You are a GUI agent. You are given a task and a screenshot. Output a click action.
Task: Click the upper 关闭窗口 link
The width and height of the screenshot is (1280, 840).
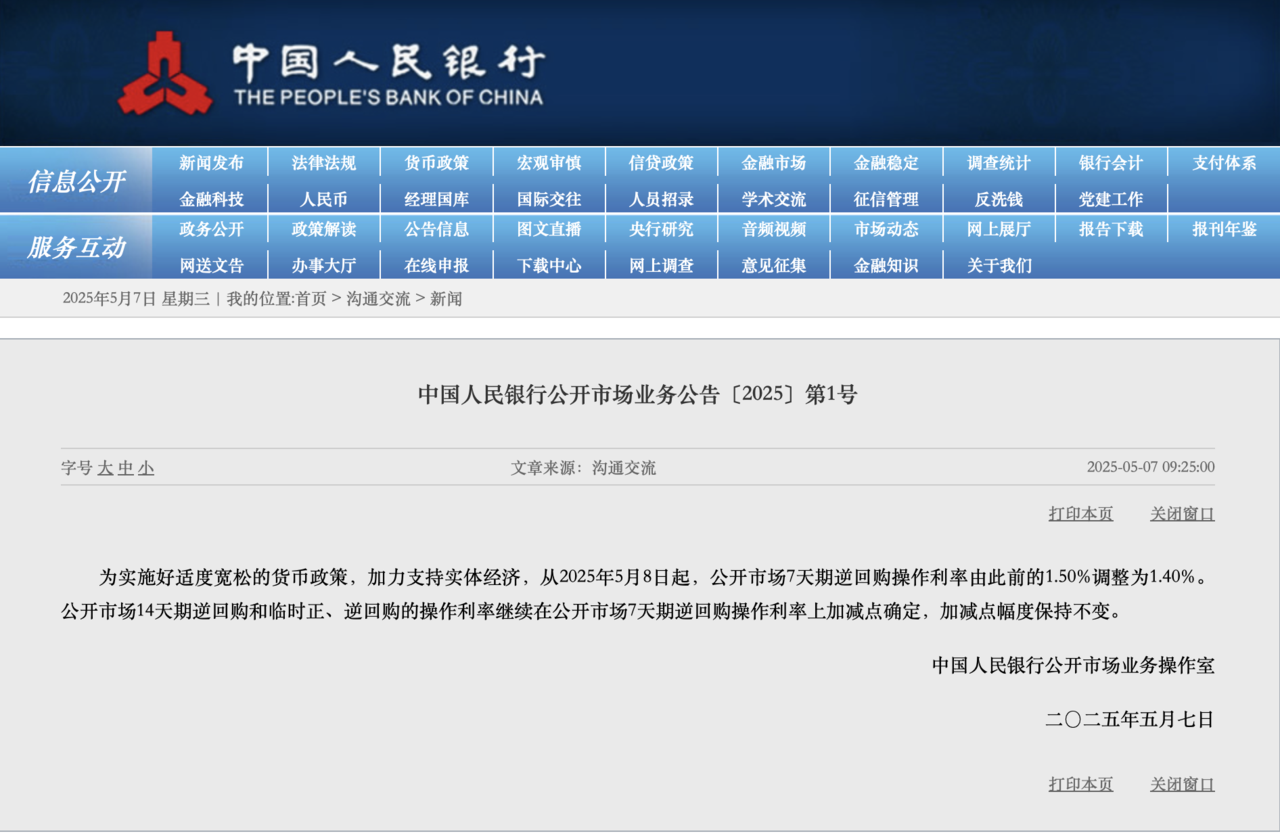point(1182,513)
